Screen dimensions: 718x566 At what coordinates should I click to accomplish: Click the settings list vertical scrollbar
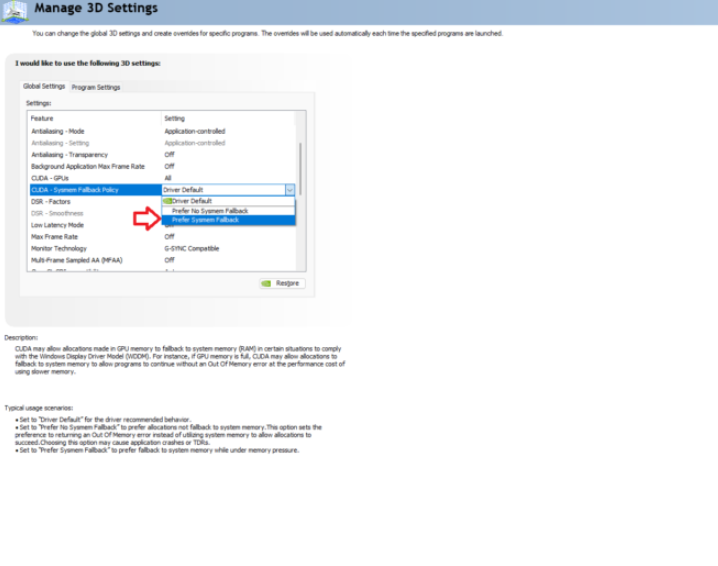click(301, 170)
